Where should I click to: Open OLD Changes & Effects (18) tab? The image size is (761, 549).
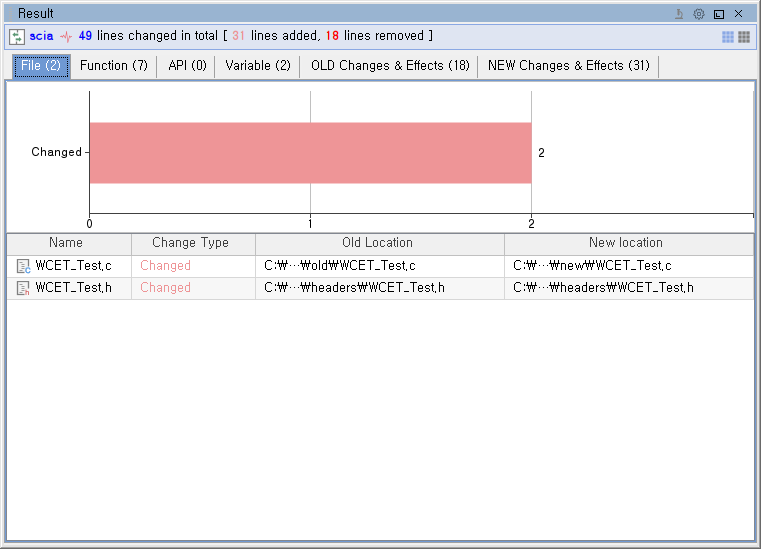(x=390, y=66)
